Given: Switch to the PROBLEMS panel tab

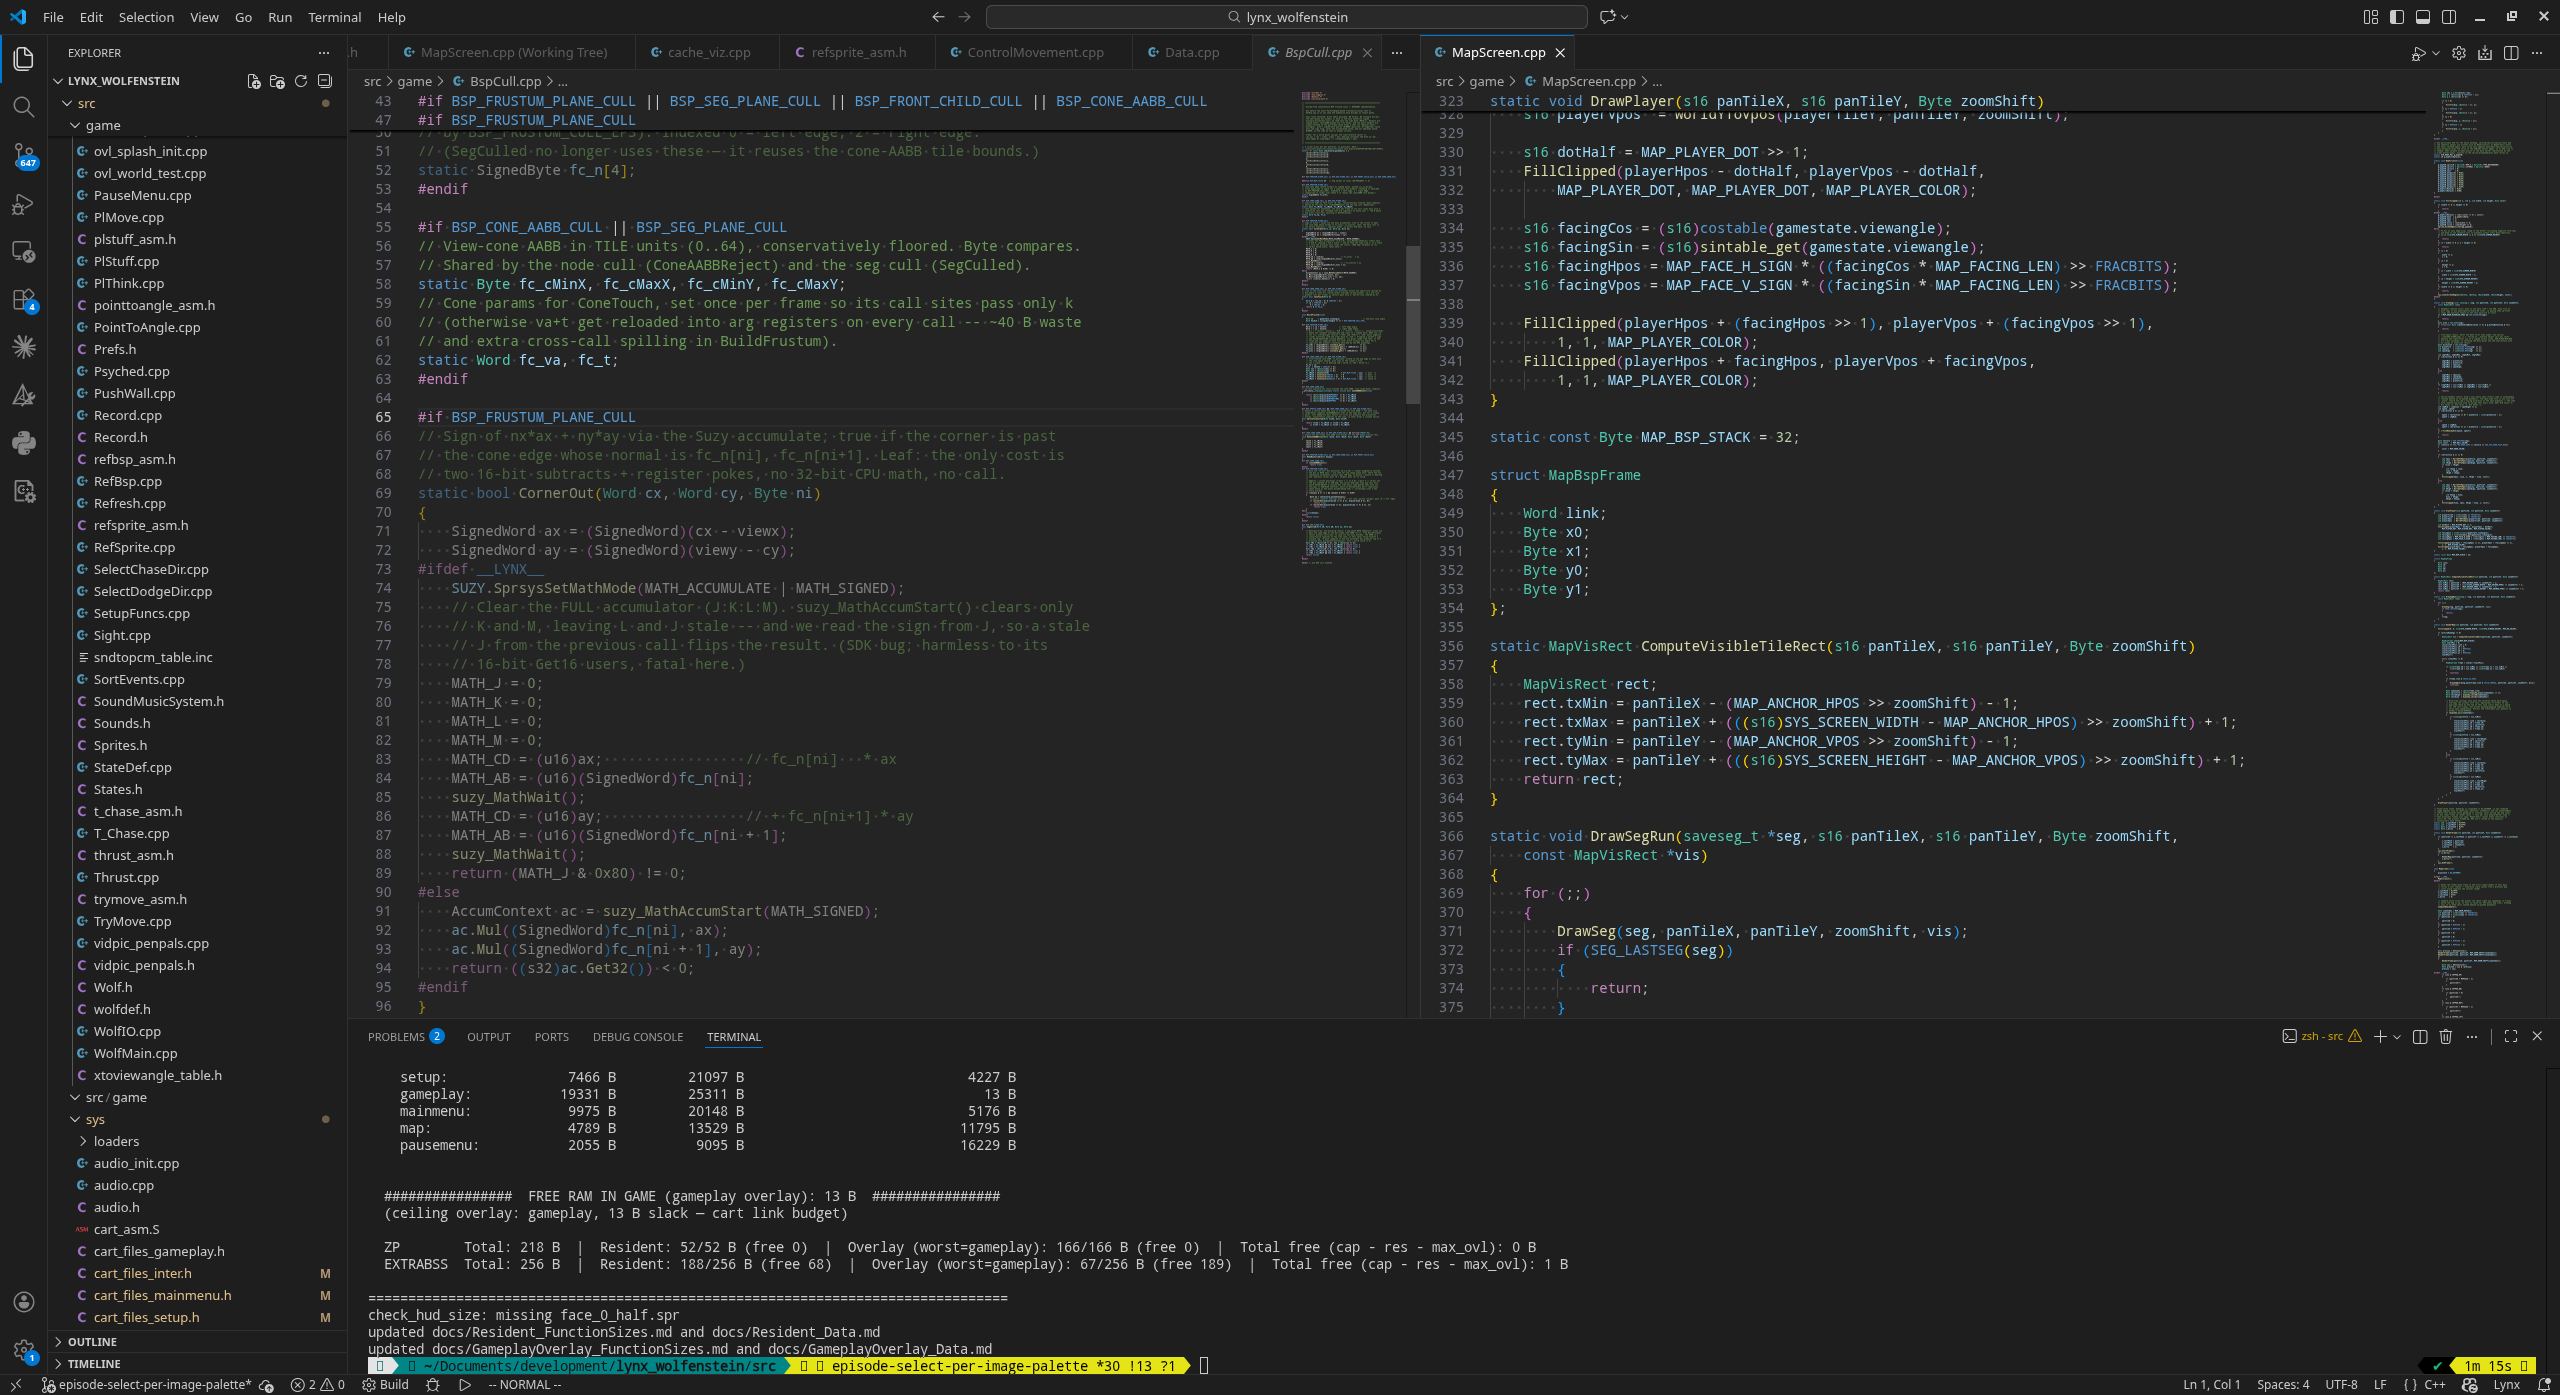Looking at the screenshot, I should [406, 1037].
